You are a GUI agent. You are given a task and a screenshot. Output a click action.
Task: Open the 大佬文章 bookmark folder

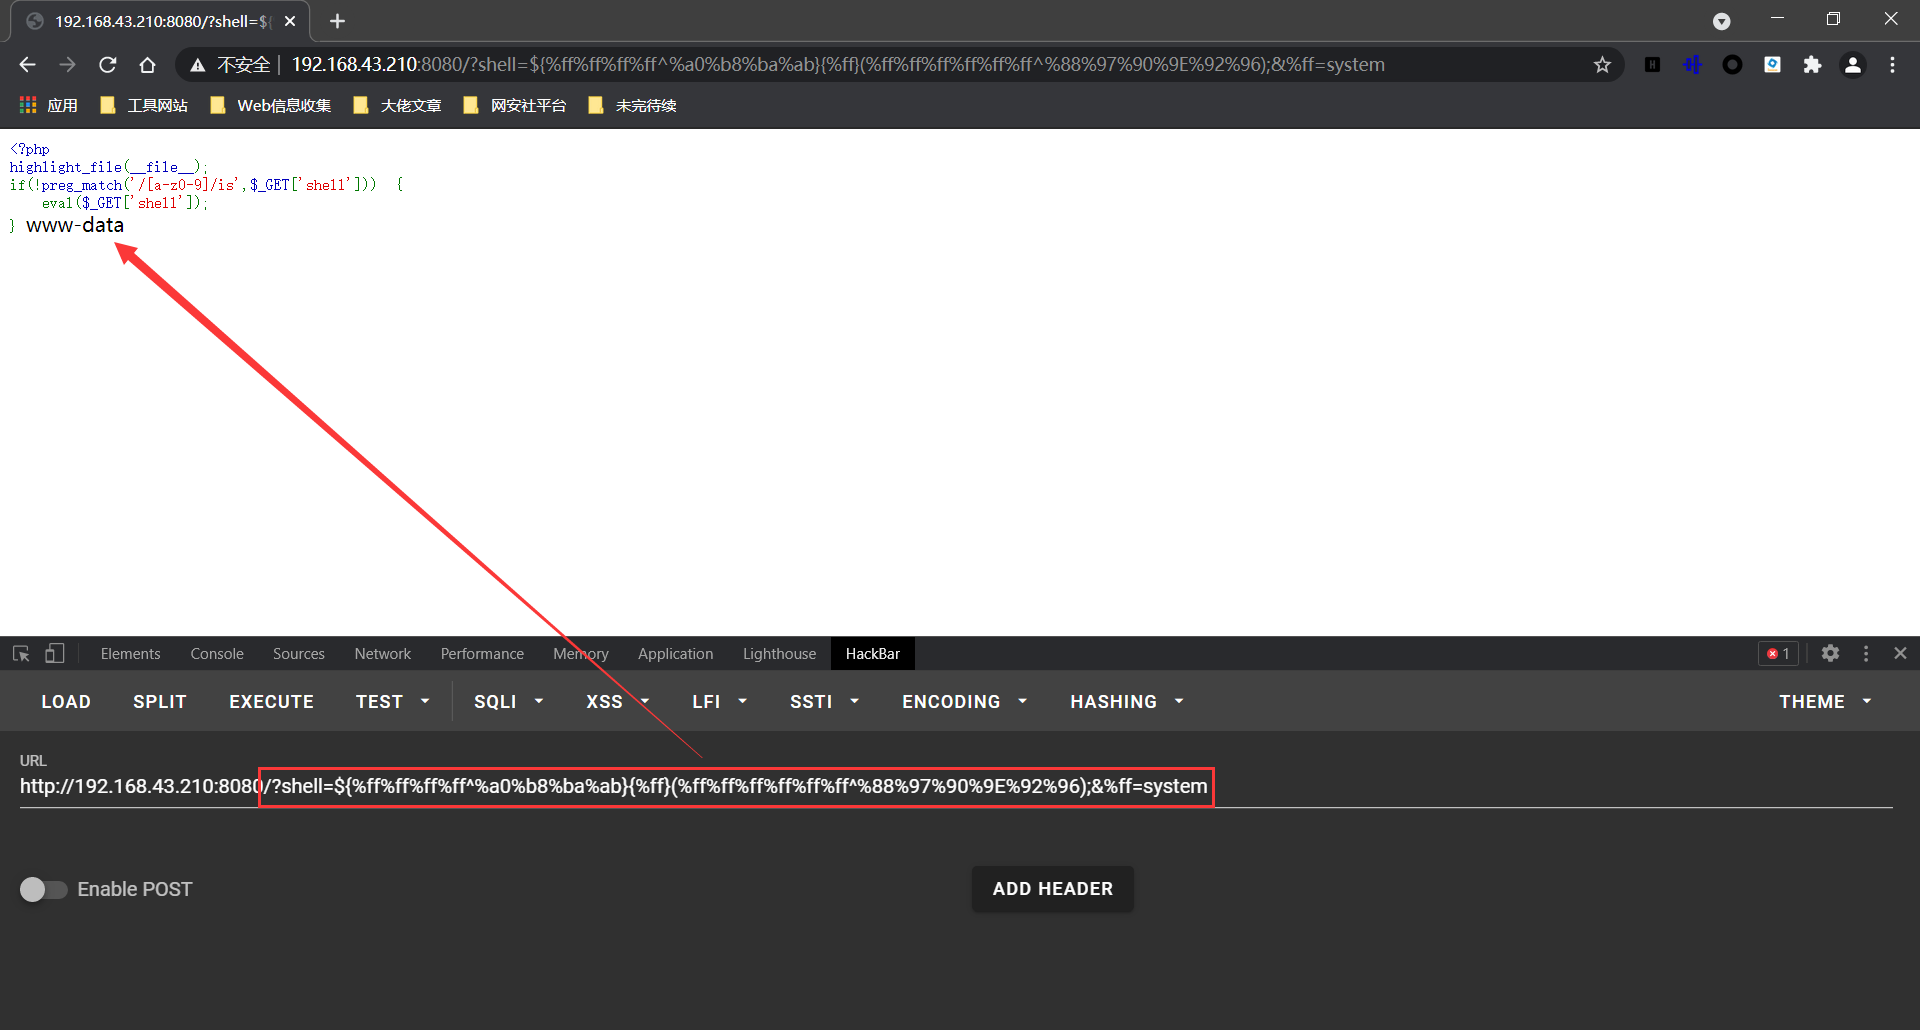(397, 105)
